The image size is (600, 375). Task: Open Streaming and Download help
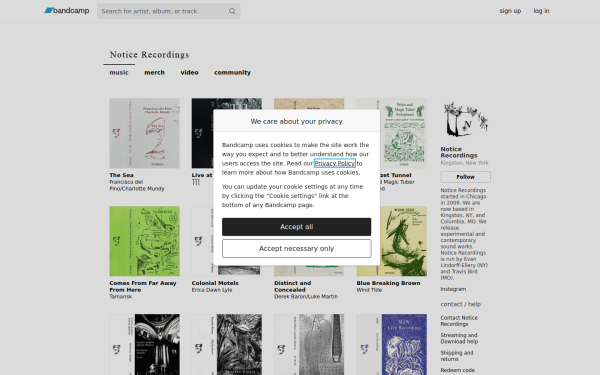point(459,338)
